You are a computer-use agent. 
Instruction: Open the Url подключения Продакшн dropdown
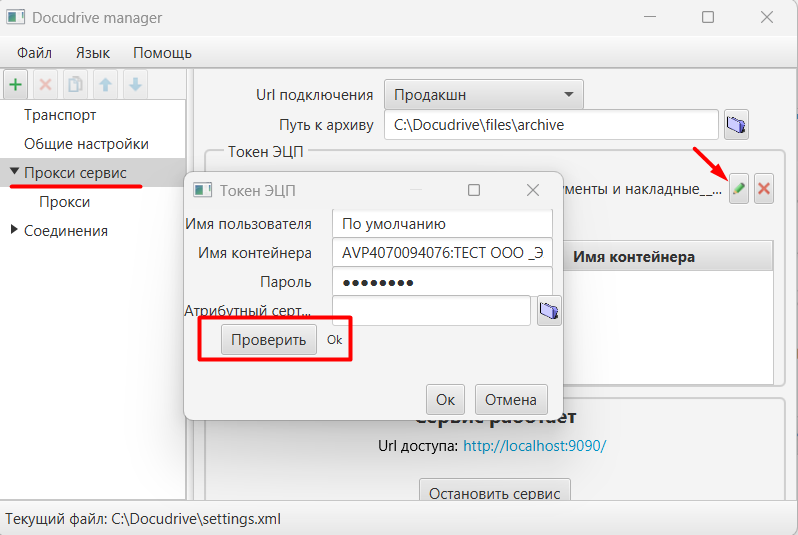(483, 95)
